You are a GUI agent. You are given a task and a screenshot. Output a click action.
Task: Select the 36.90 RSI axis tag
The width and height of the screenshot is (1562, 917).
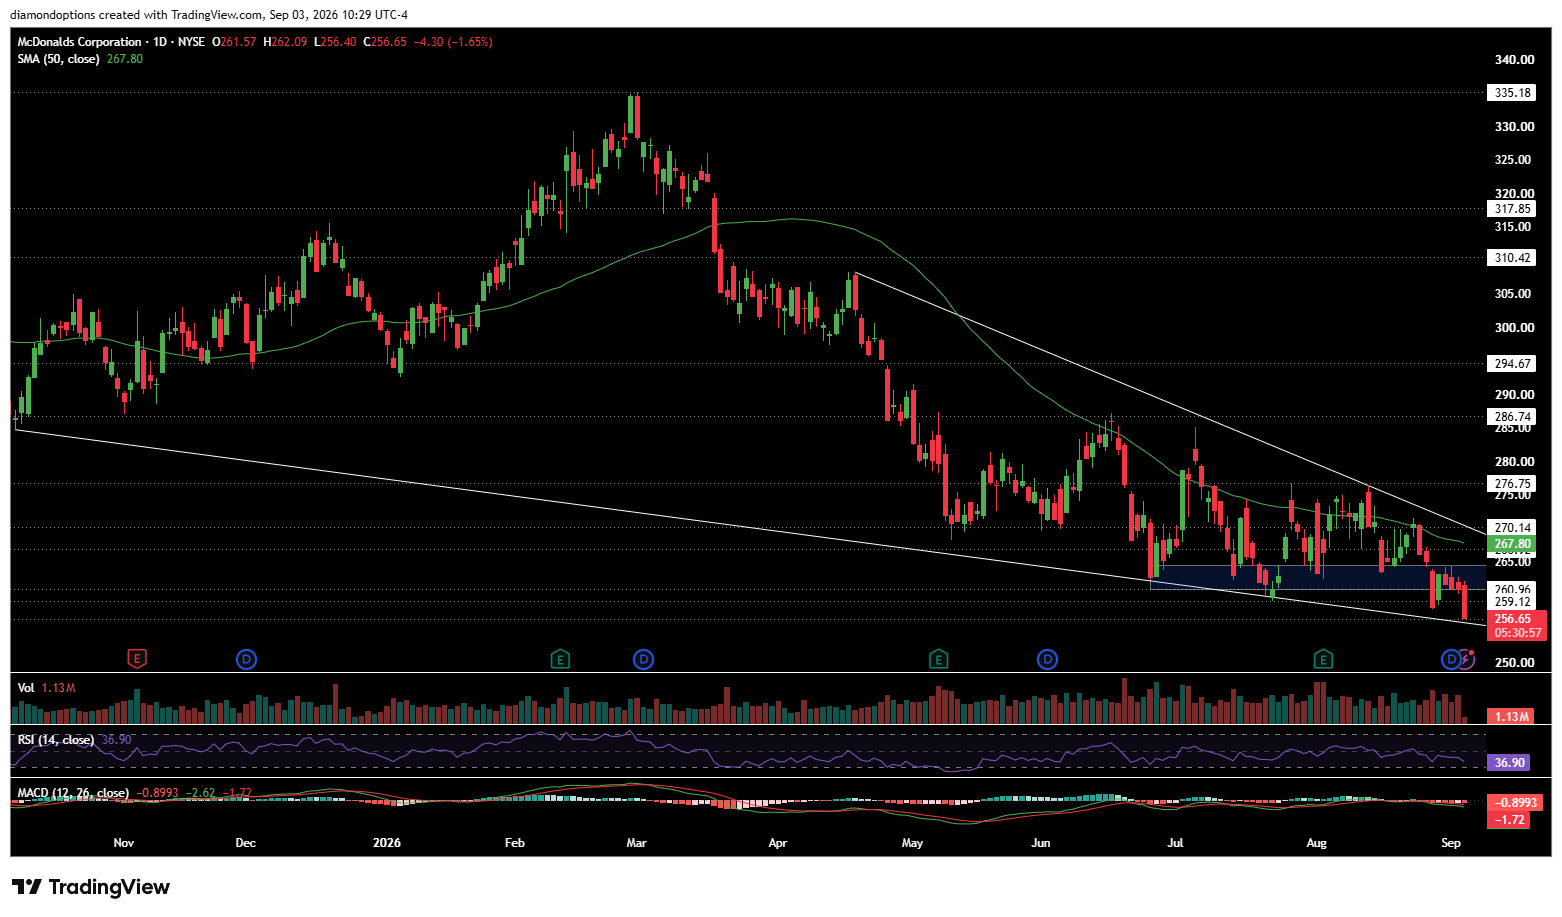tap(1509, 763)
